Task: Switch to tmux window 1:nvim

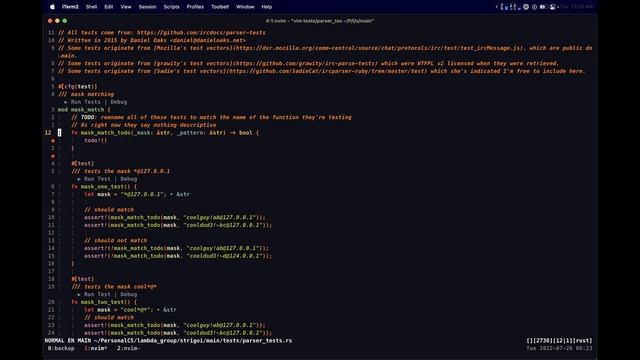Action: 96,348
